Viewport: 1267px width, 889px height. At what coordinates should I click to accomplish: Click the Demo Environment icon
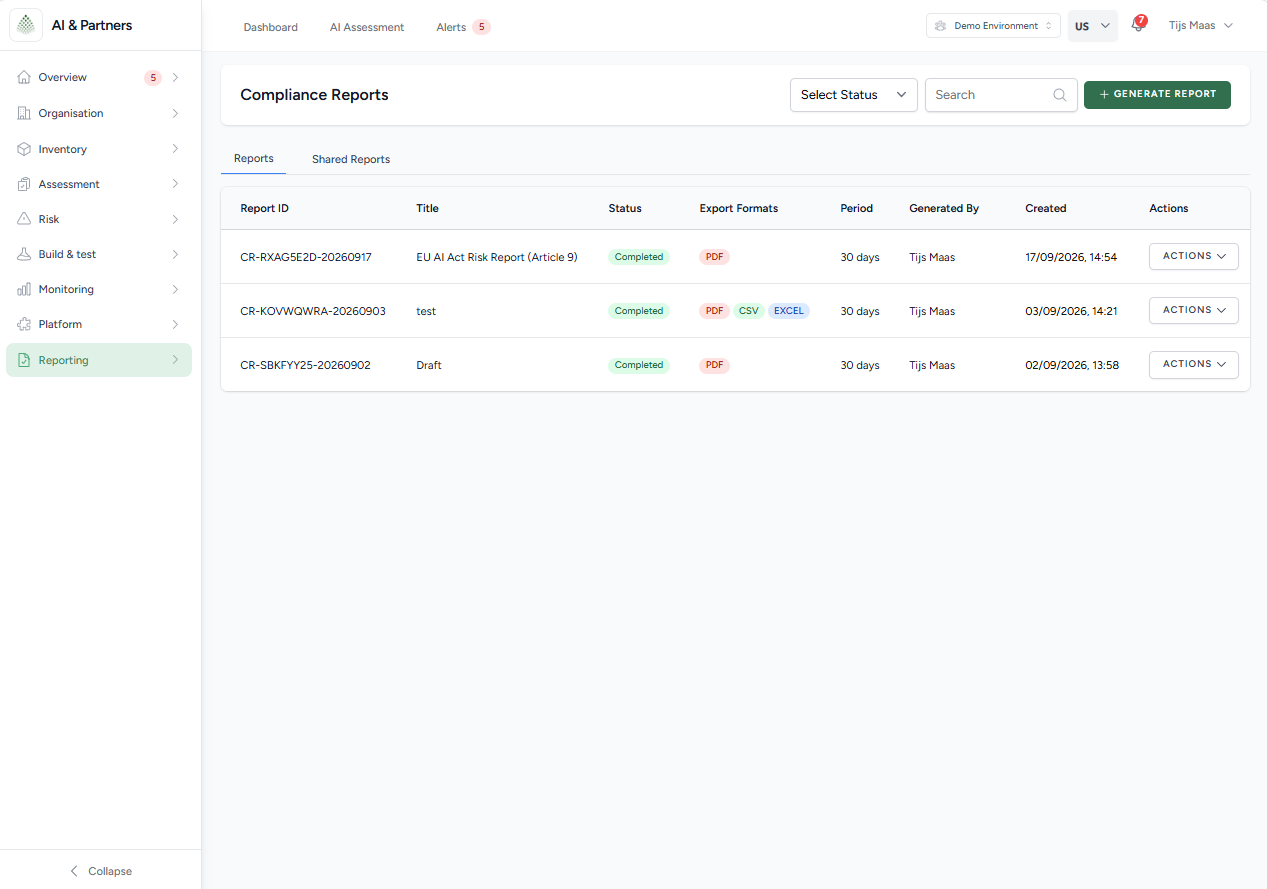pyautogui.click(x=941, y=26)
